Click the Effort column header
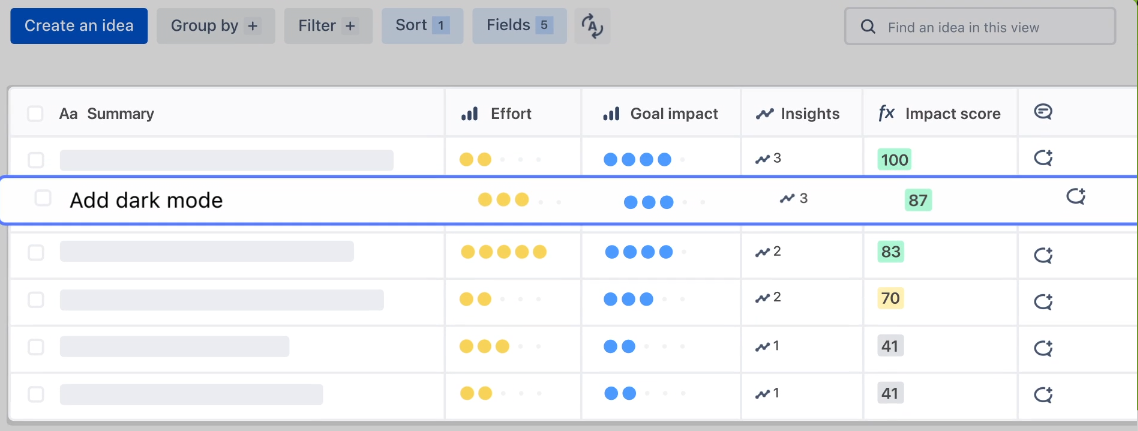The width and height of the screenshot is (1138, 431). coord(510,114)
